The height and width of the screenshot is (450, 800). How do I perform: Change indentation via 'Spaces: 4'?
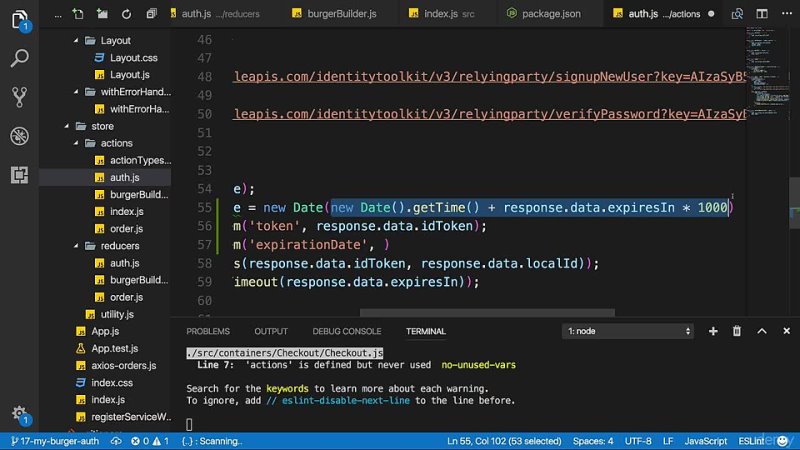coord(593,441)
